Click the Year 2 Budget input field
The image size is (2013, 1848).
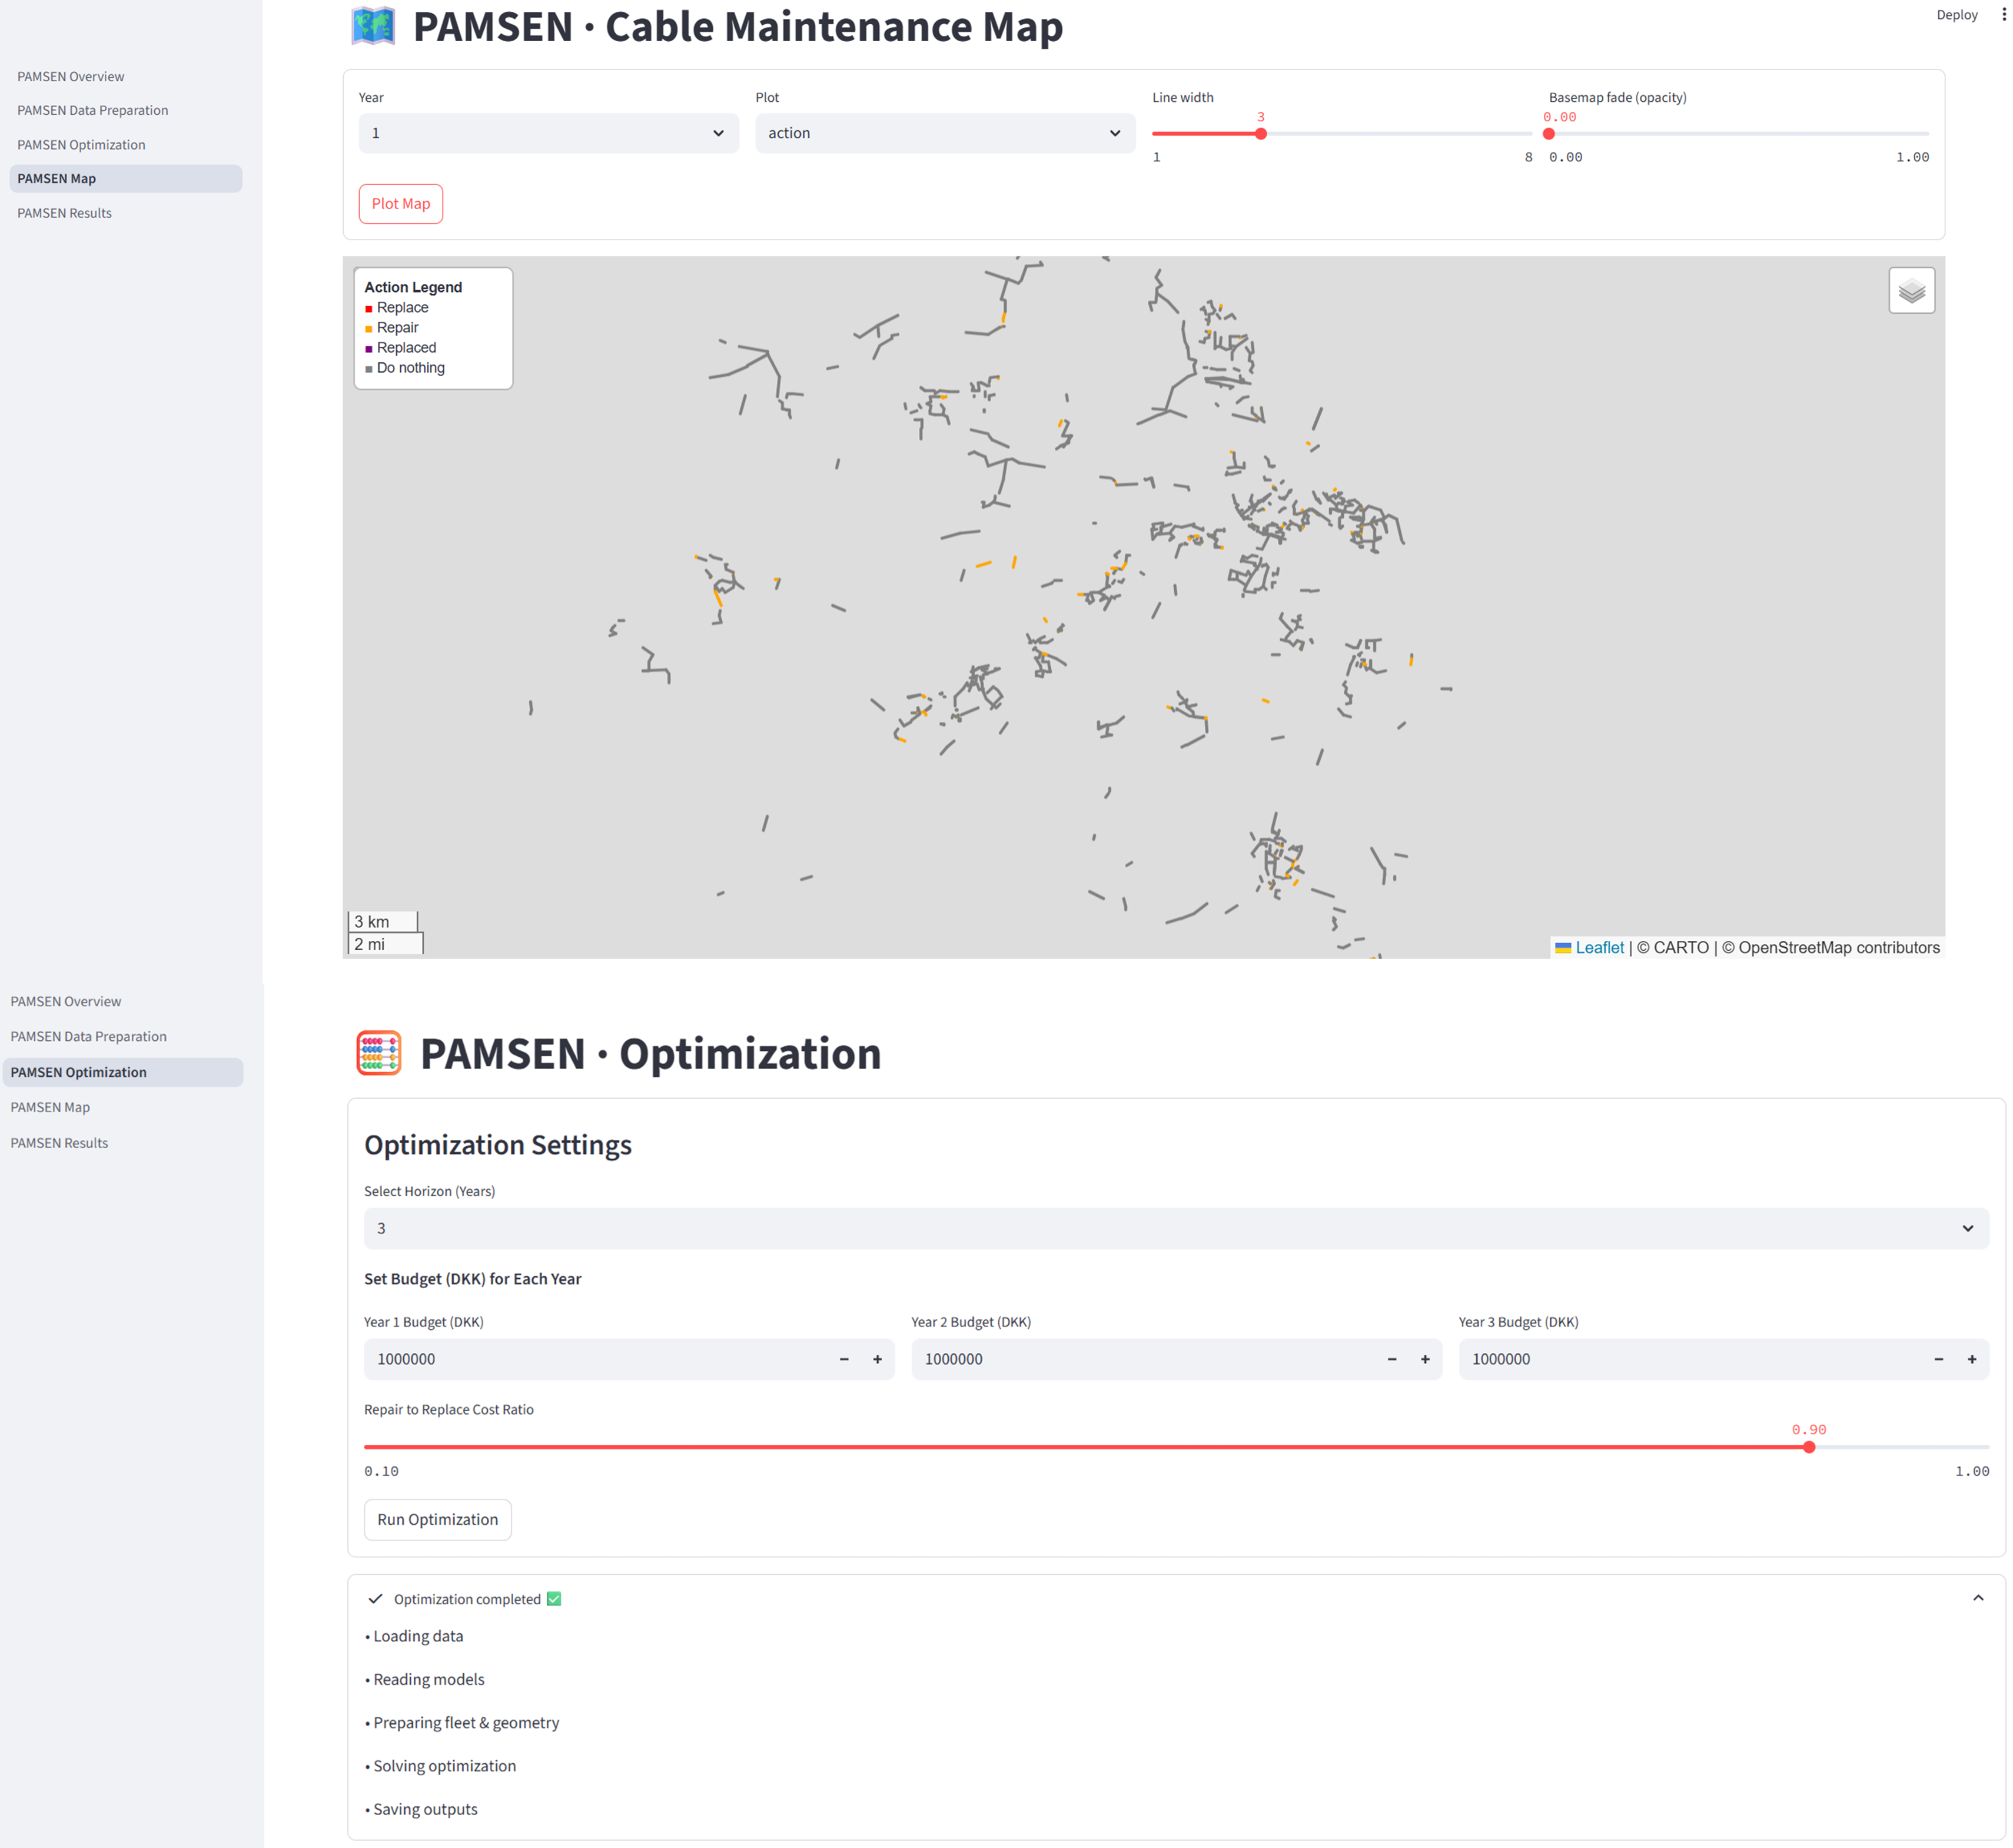1140,1359
